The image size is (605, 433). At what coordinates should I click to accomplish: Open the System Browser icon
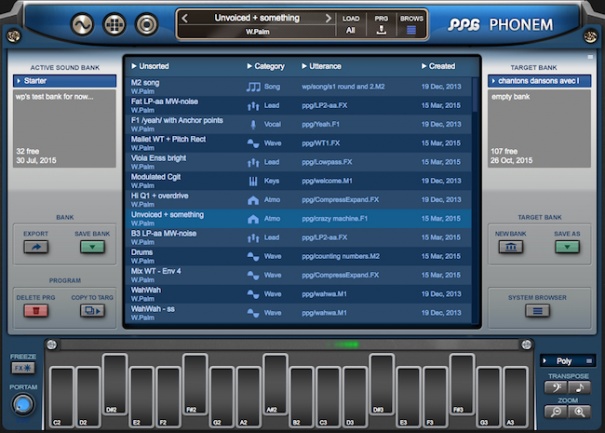coord(539,311)
